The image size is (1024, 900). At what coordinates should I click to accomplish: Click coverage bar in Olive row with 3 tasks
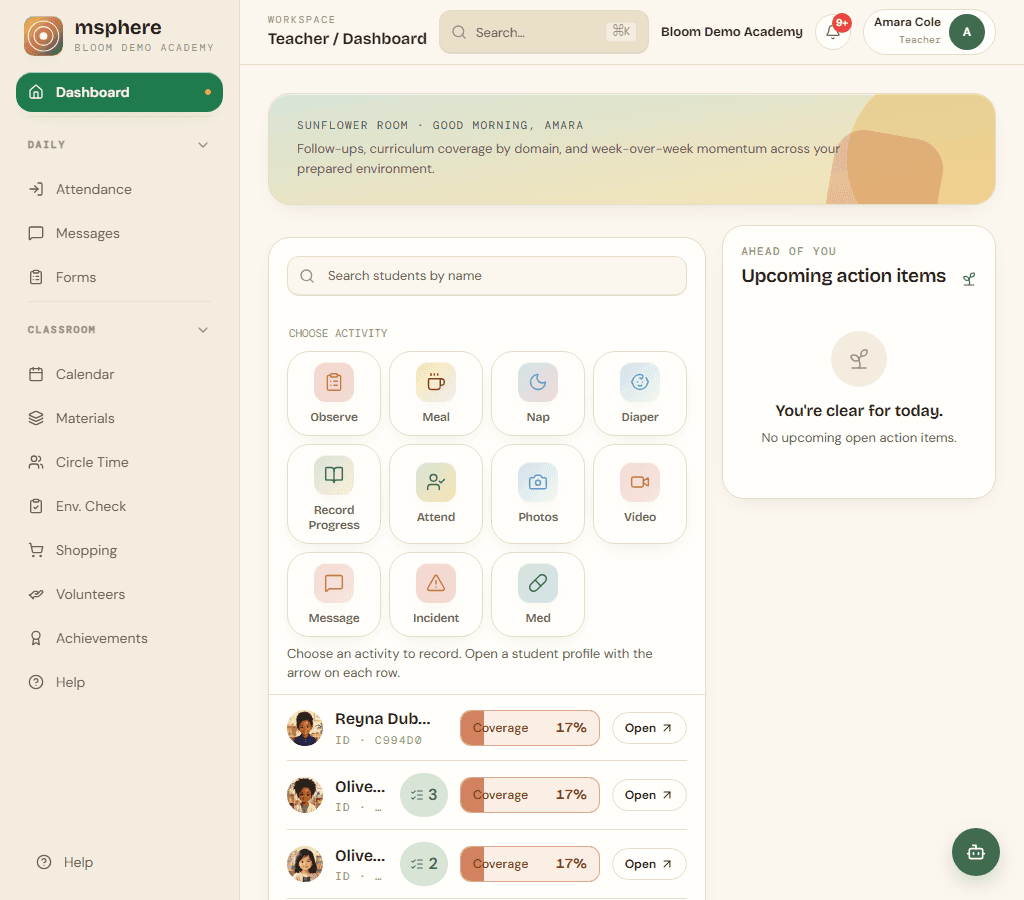point(530,795)
